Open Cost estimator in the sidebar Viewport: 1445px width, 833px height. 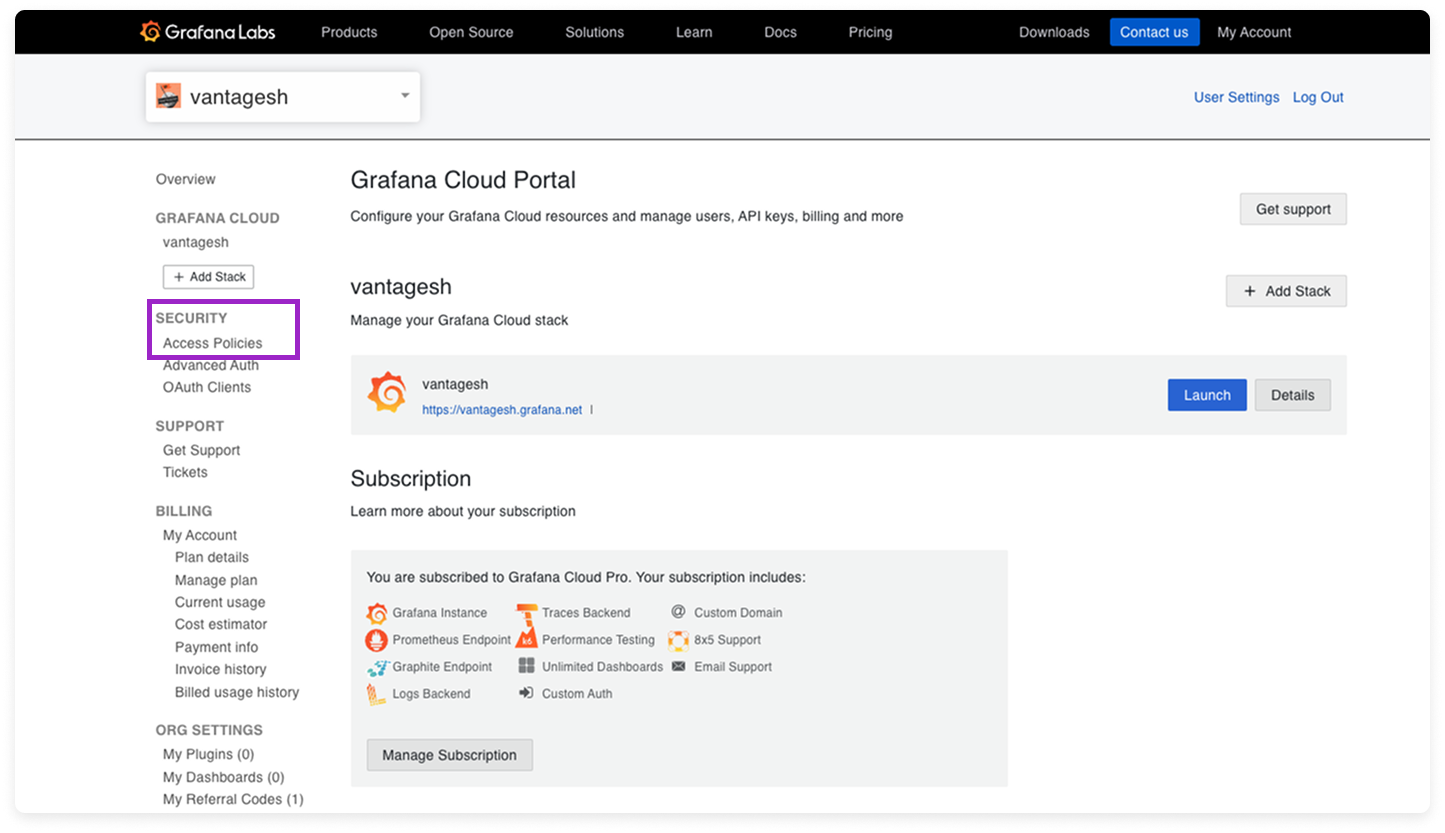[221, 624]
